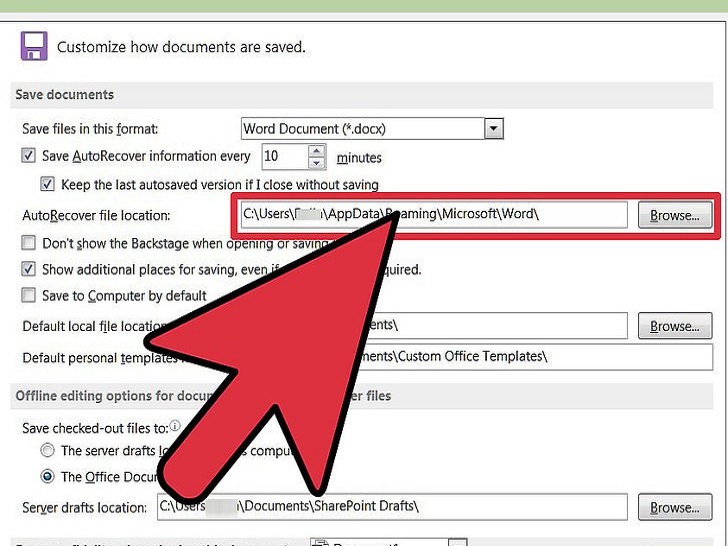The image size is (728, 546).
Task: Browse for Server drafts location
Action: point(675,507)
